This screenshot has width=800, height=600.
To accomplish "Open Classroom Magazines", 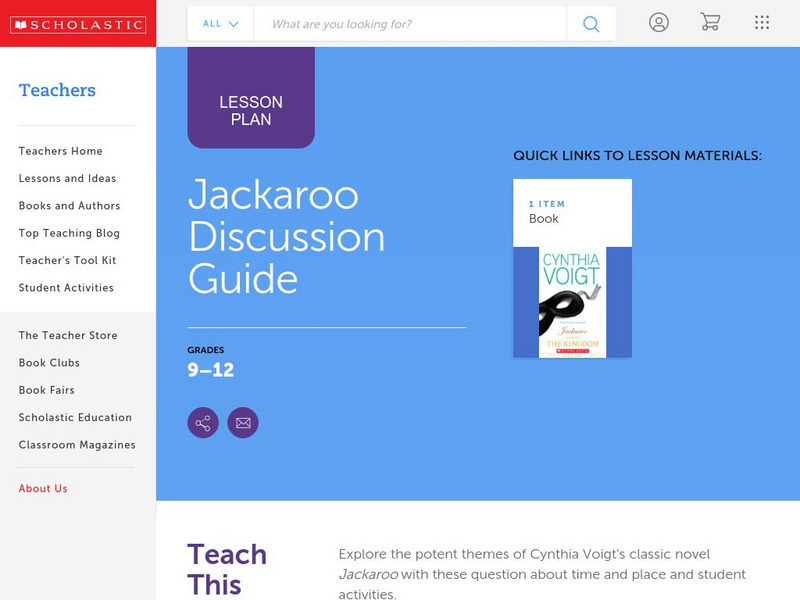I will point(76,444).
